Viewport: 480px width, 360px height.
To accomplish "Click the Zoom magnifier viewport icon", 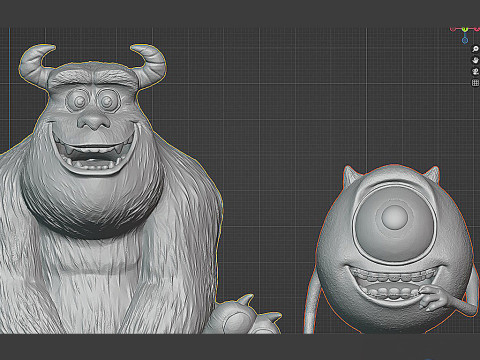I will point(475,49).
